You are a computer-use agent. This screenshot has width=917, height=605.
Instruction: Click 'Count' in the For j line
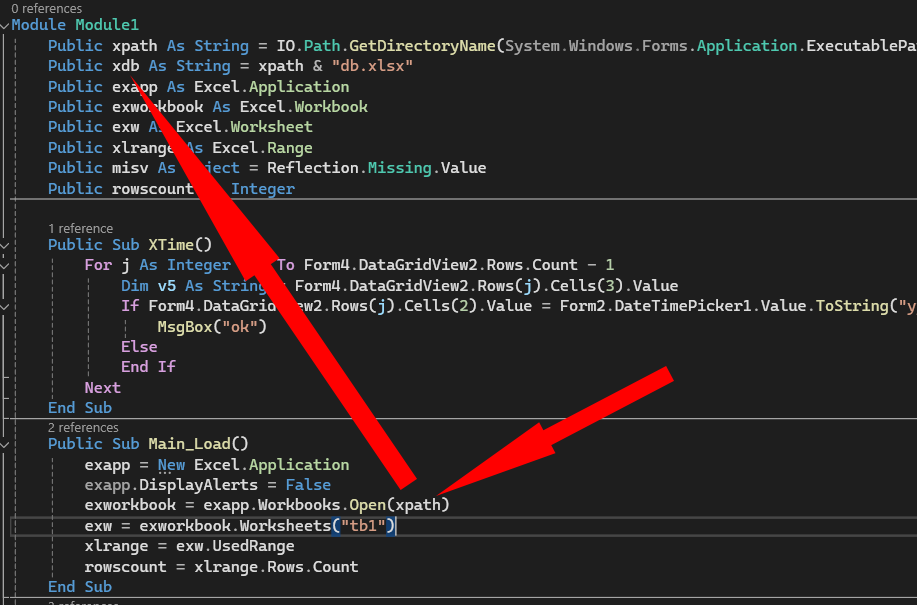tap(554, 265)
